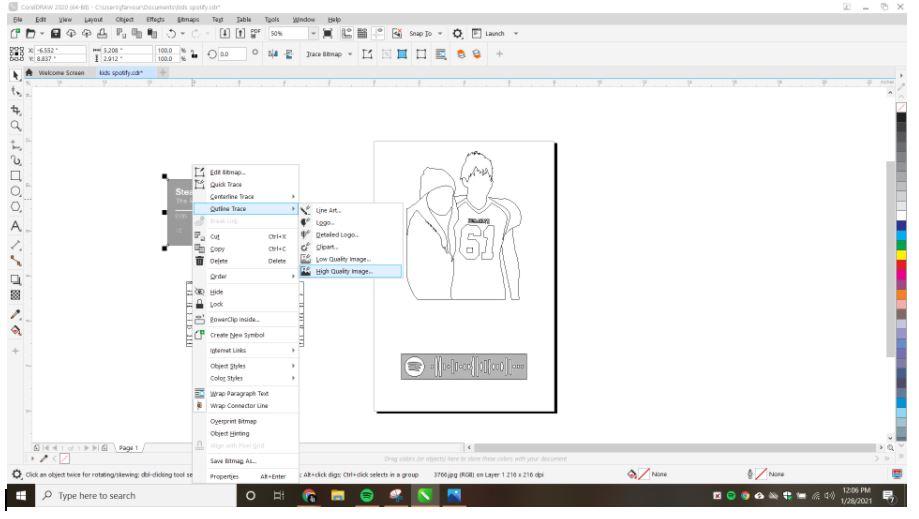The width and height of the screenshot is (919, 519).
Task: Select the Shape tool
Action: pos(16,92)
